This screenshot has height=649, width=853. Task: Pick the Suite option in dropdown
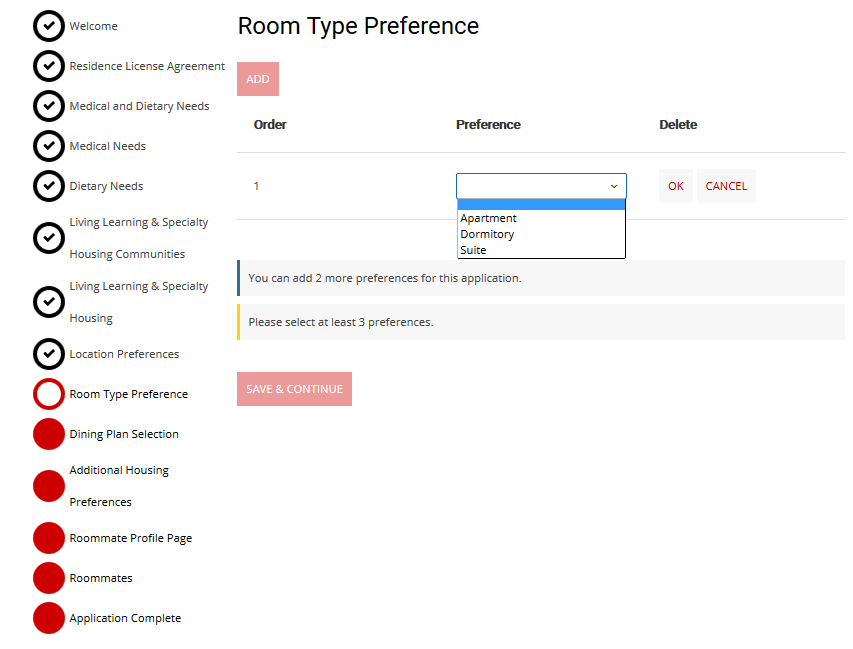pyautogui.click(x=473, y=250)
